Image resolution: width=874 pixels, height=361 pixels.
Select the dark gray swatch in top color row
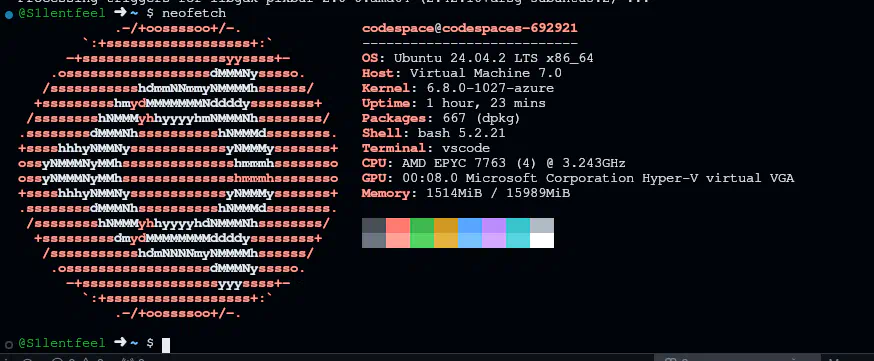pyautogui.click(x=374, y=226)
